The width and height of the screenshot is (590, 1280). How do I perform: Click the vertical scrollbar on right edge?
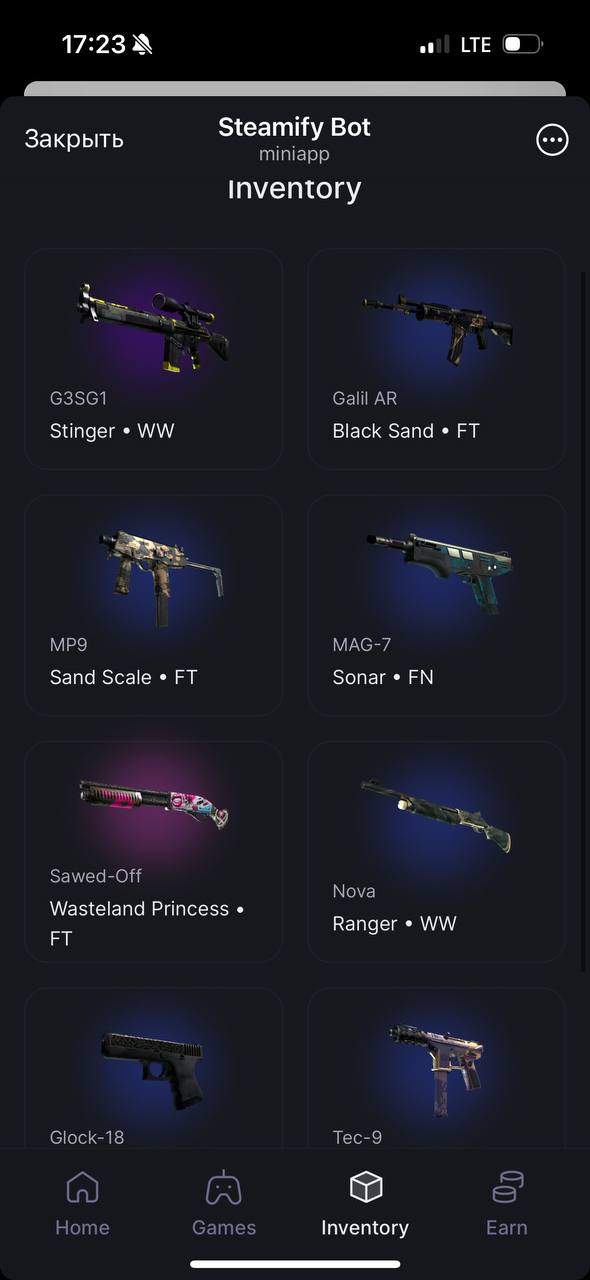tap(585, 620)
